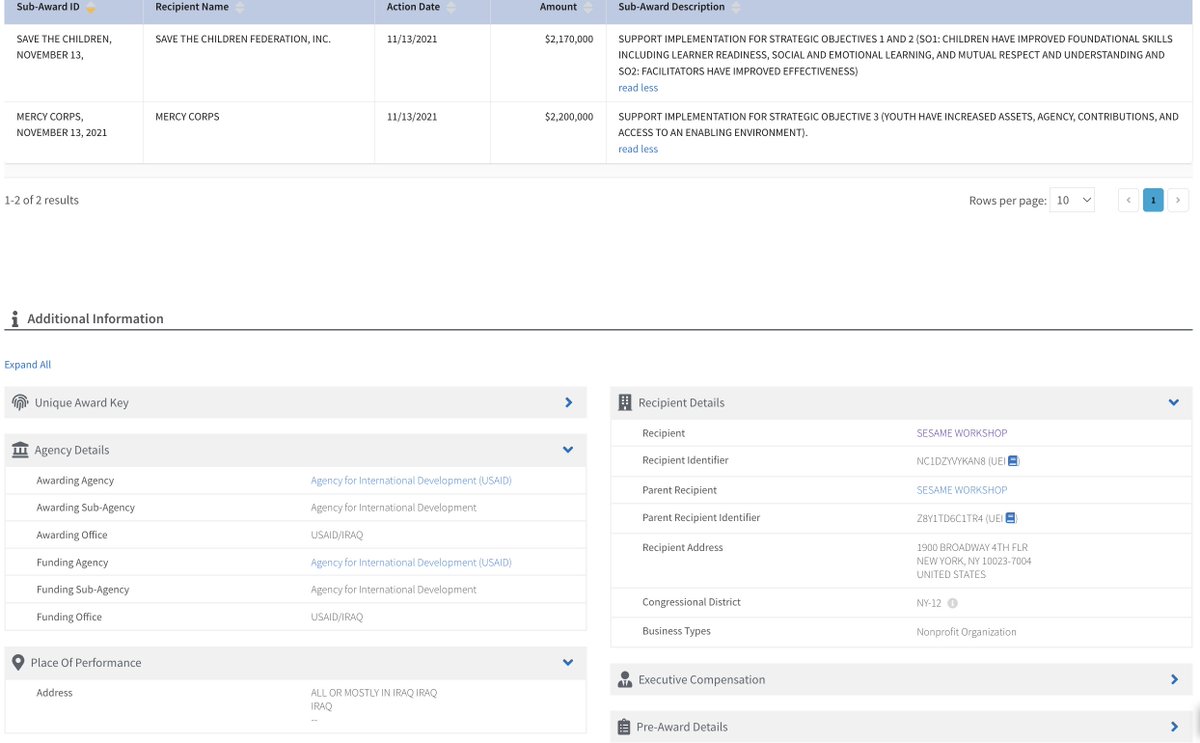Click the building icon beside Recipient Details
This screenshot has width=1200, height=743.
(x=625, y=402)
